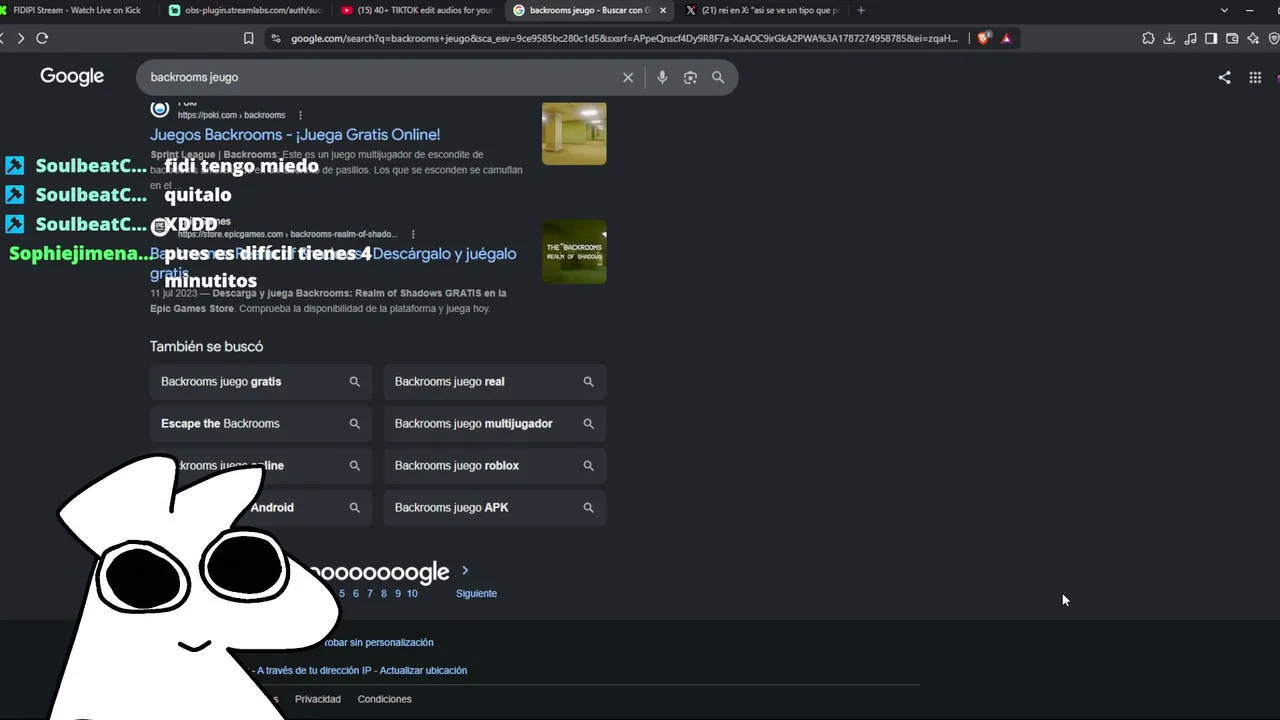Reload the current page
This screenshot has width=1280, height=720.
click(42, 38)
